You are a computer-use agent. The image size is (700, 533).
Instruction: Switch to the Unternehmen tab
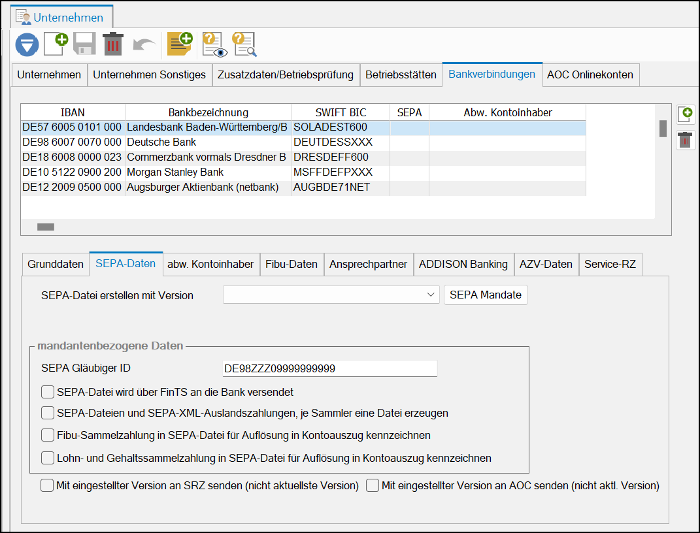click(49, 75)
